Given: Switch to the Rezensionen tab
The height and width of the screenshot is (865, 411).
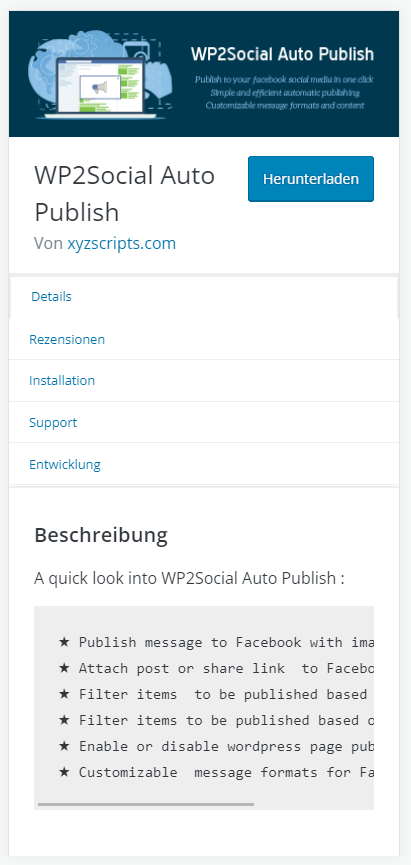Looking at the screenshot, I should (x=67, y=339).
